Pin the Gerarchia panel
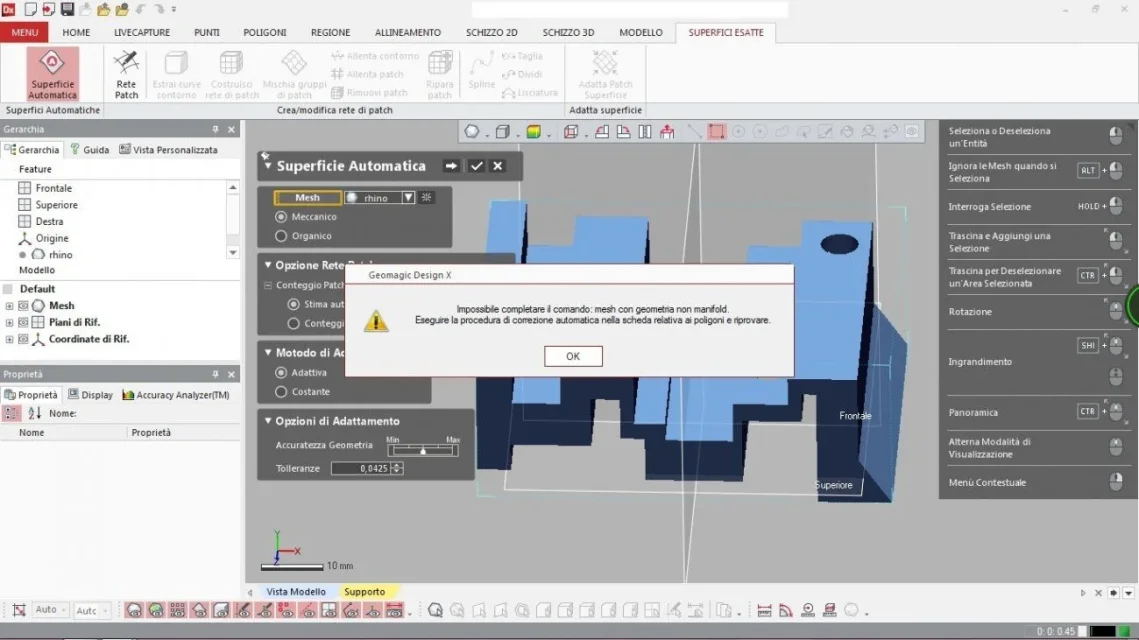 (x=215, y=129)
